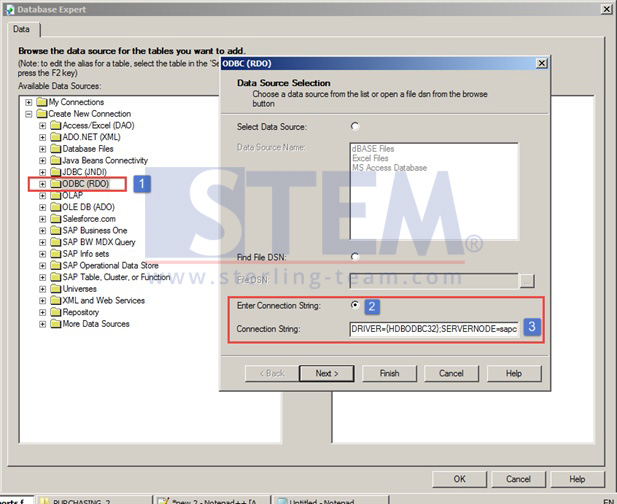This screenshot has height=504, width=617.
Task: Click the Database Files folder icon
Action: [x=56, y=149]
